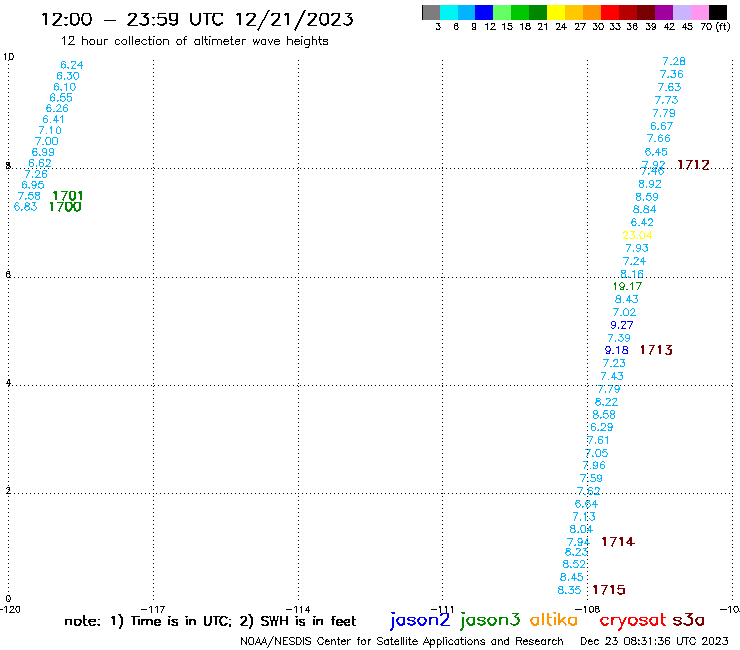Click the 8.59 wave height value
The width and height of the screenshot is (740, 650).
pyautogui.click(x=647, y=197)
